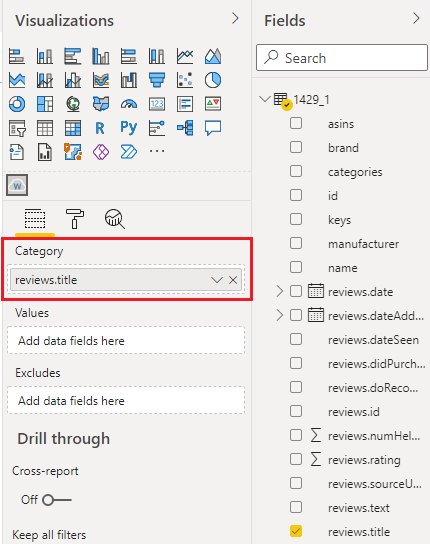Pick the Funnel chart icon

click(x=157, y=80)
